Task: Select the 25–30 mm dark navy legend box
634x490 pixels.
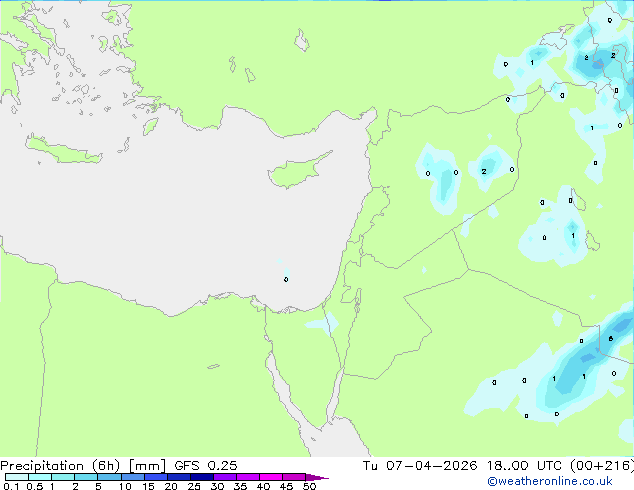Action: (x=202, y=477)
